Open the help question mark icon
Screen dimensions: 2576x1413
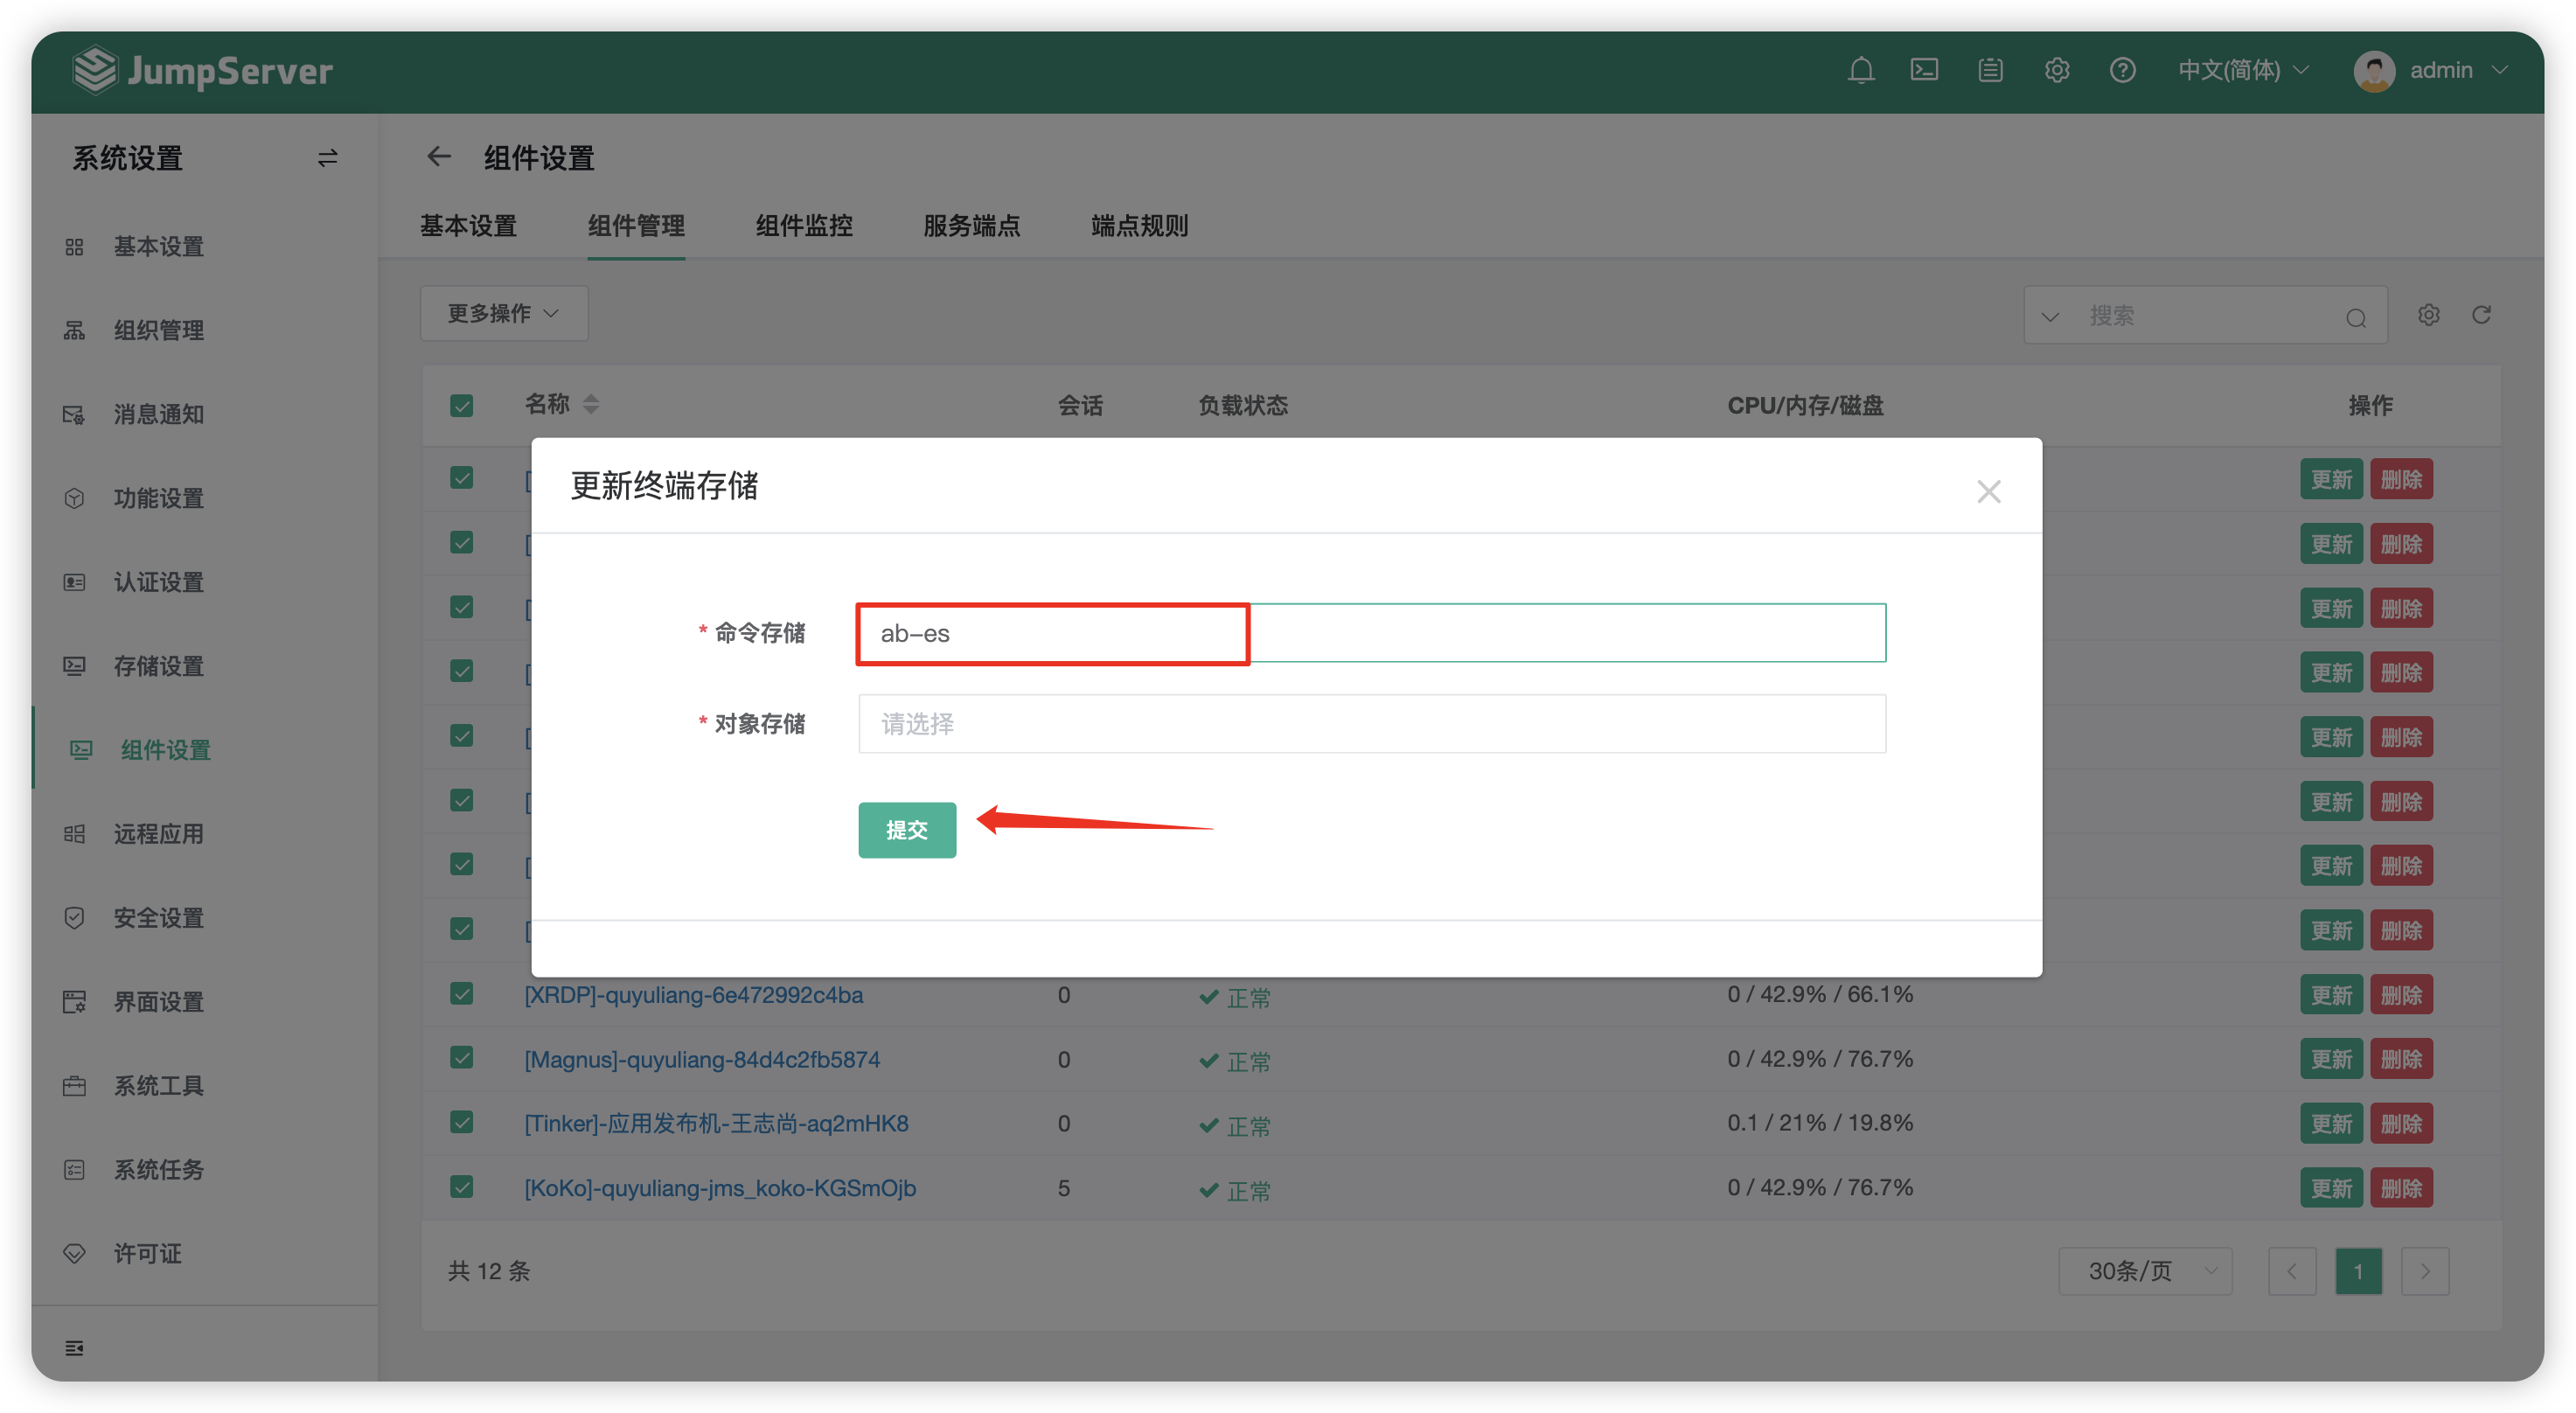coord(2122,70)
